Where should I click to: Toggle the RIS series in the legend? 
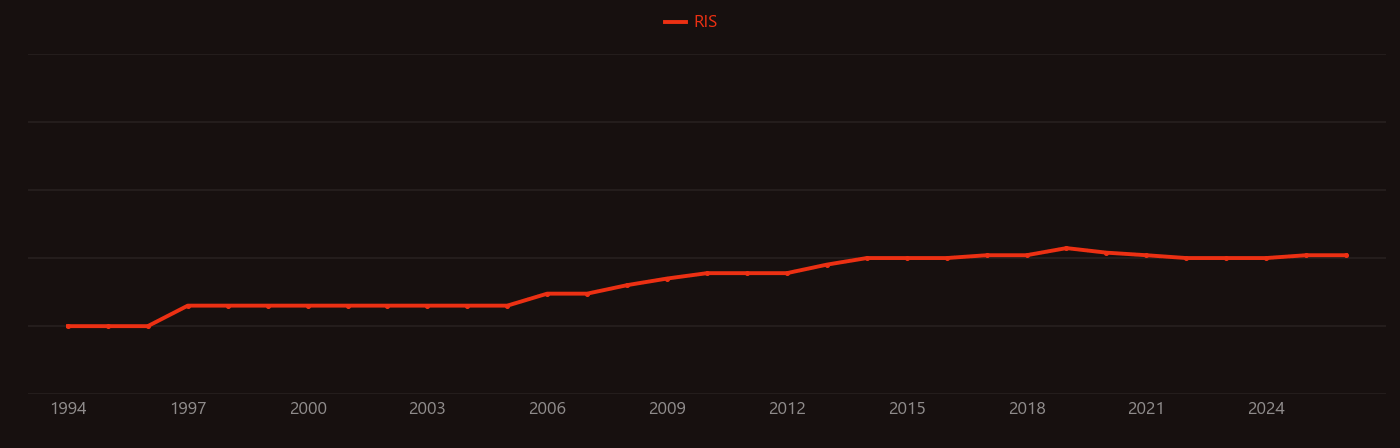tap(691, 22)
